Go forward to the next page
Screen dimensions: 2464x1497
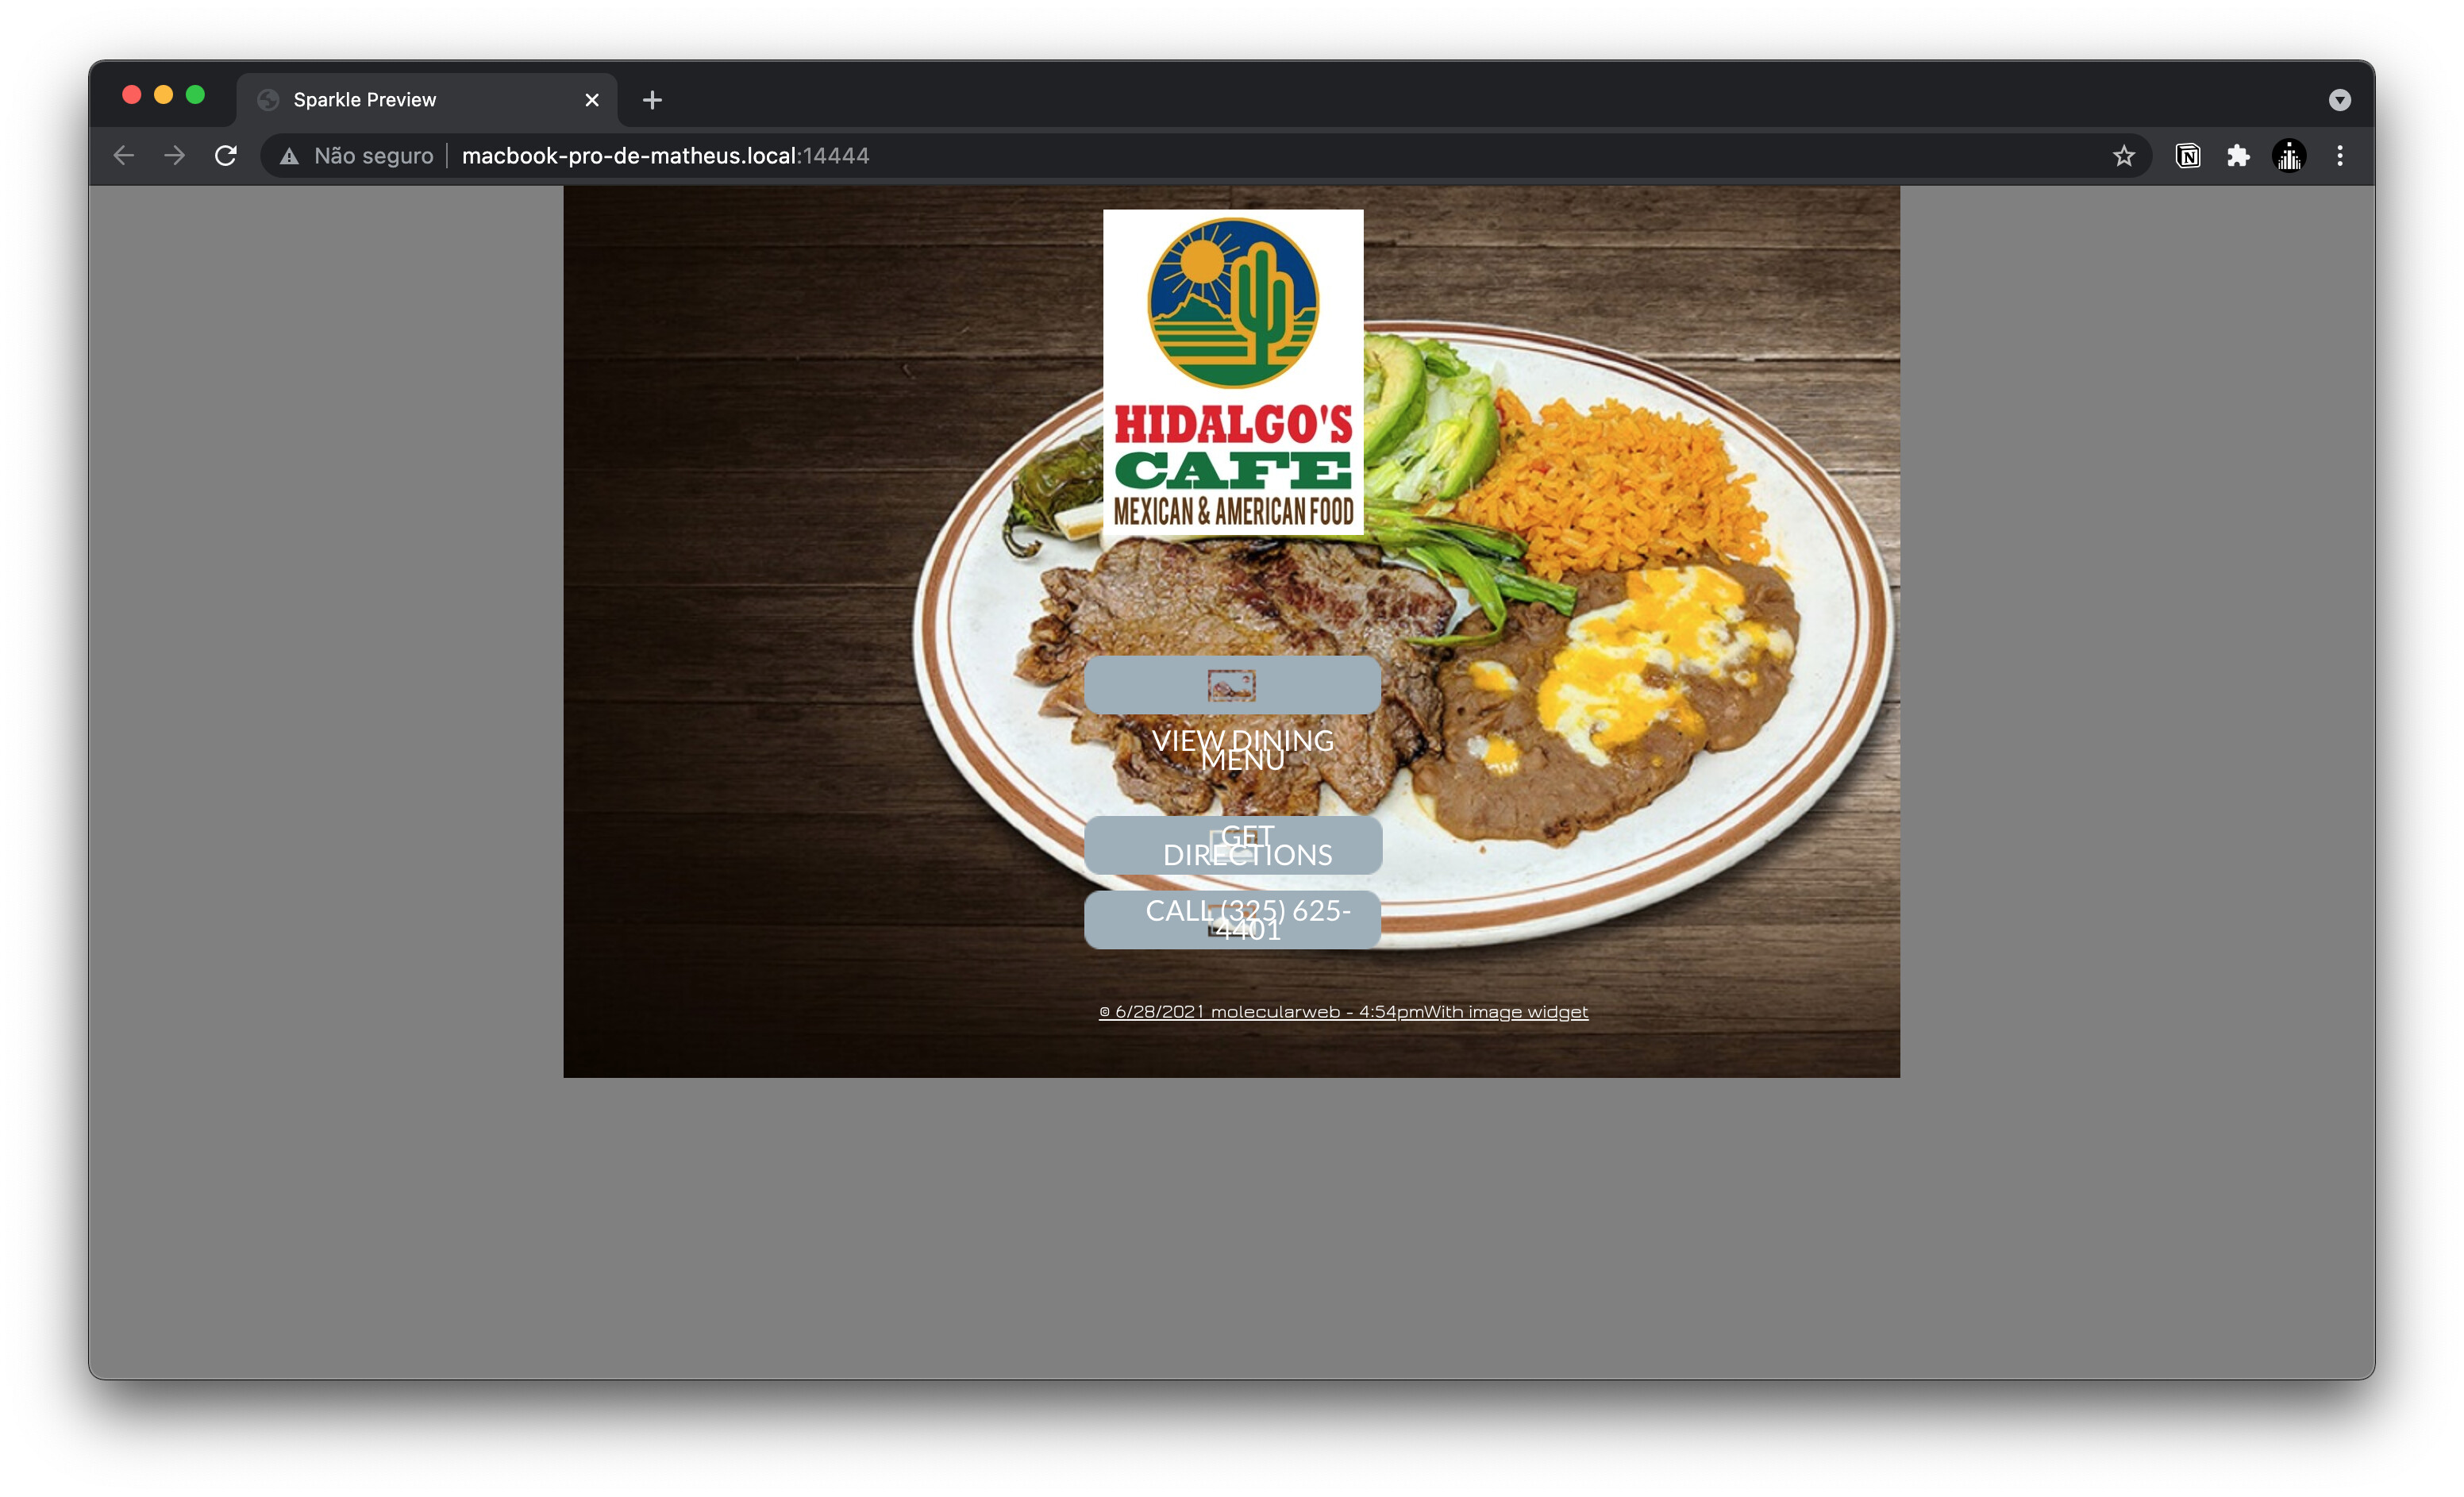(175, 156)
